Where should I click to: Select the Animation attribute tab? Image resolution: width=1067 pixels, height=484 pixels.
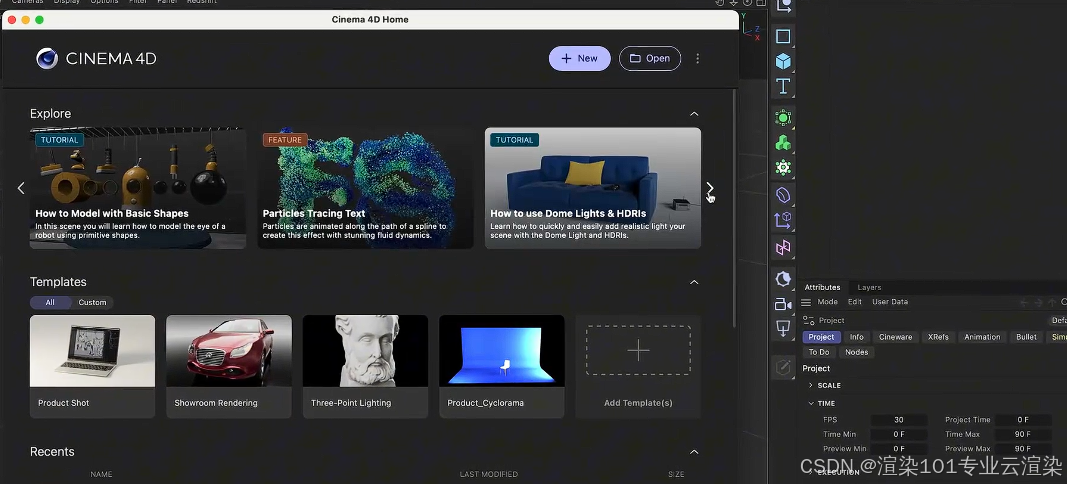pyautogui.click(x=982, y=337)
